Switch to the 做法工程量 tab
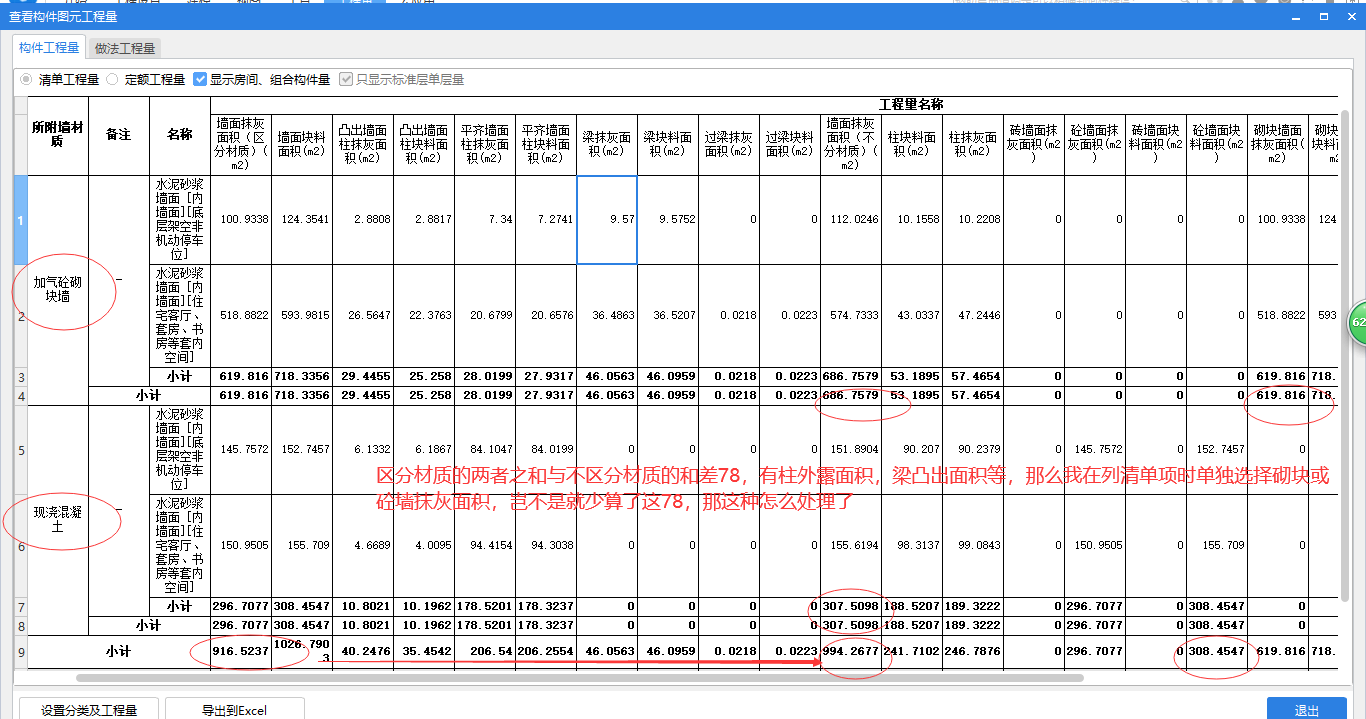Screen dimensions: 1366x719 pyautogui.click(x=125, y=48)
